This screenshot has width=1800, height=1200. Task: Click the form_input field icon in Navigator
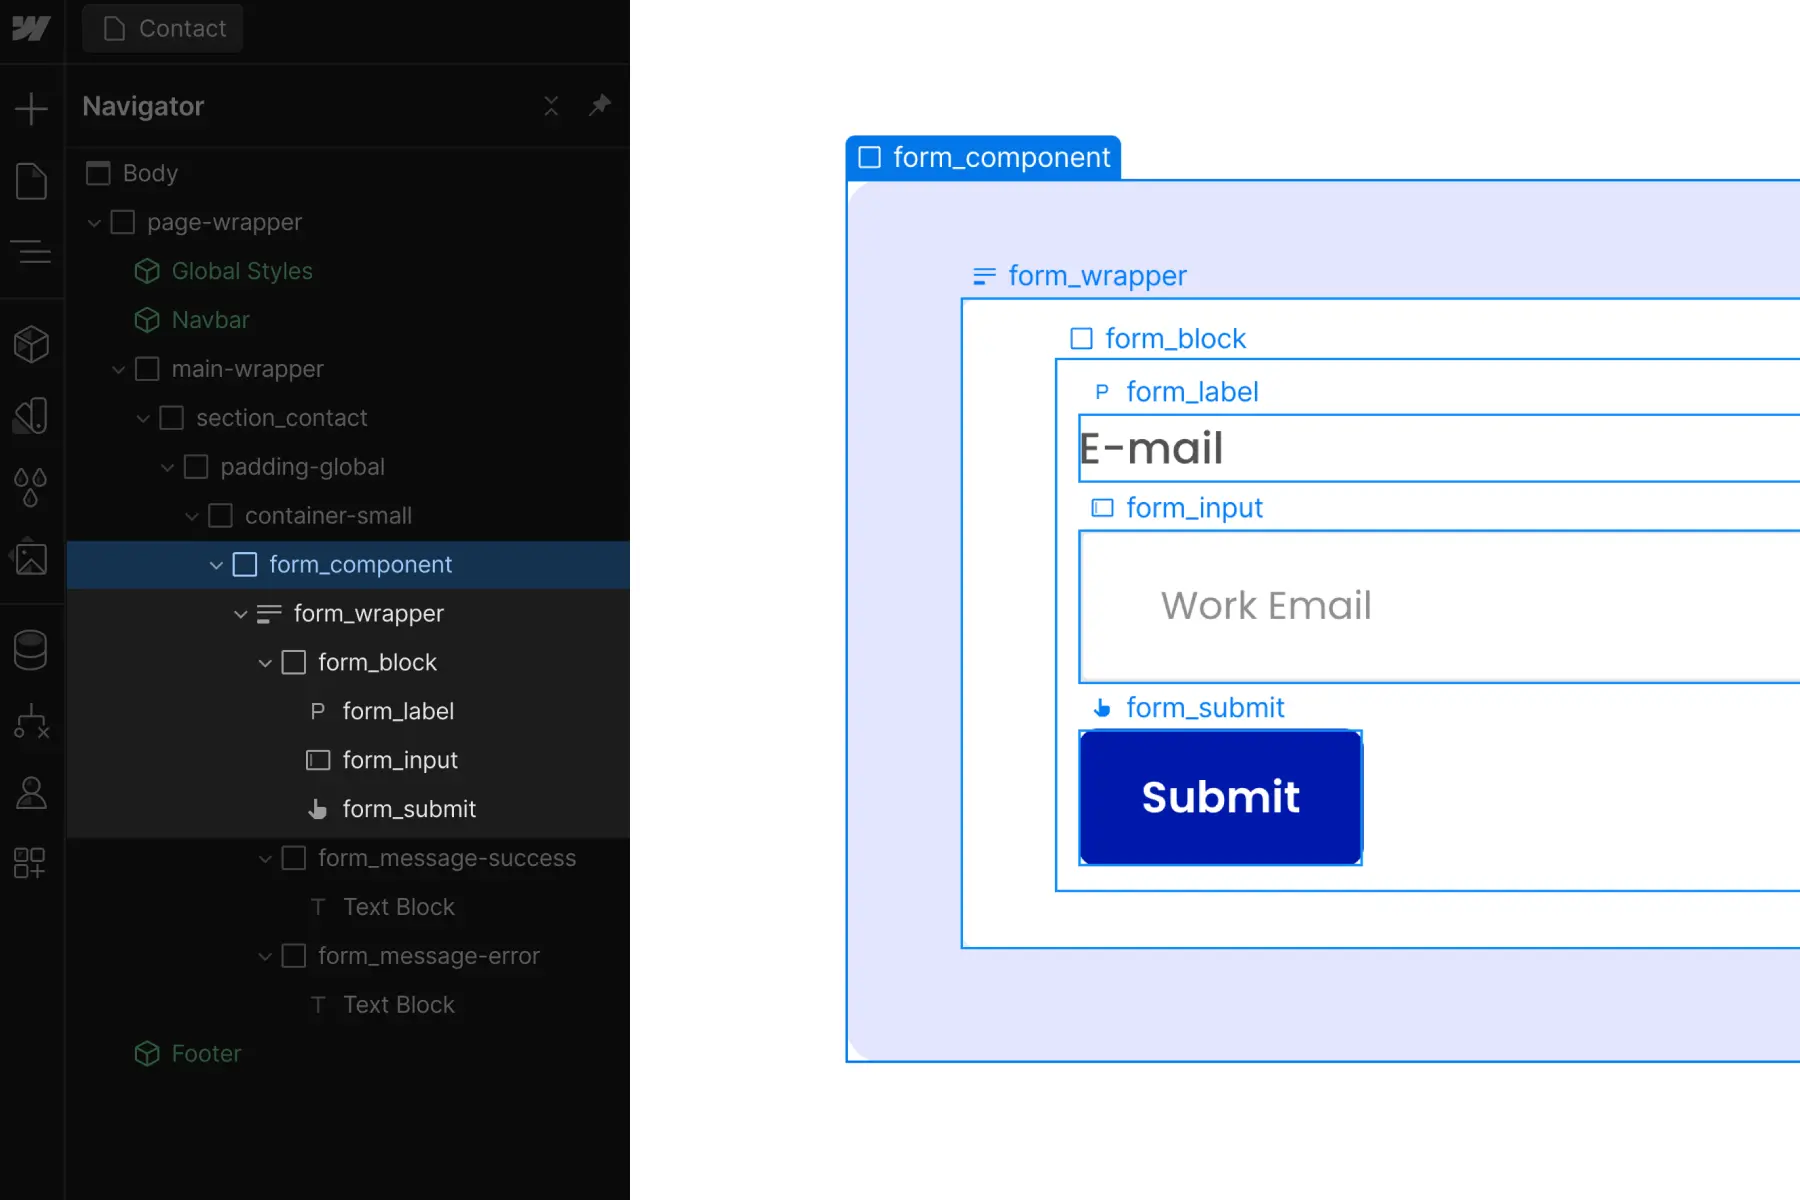click(x=318, y=760)
